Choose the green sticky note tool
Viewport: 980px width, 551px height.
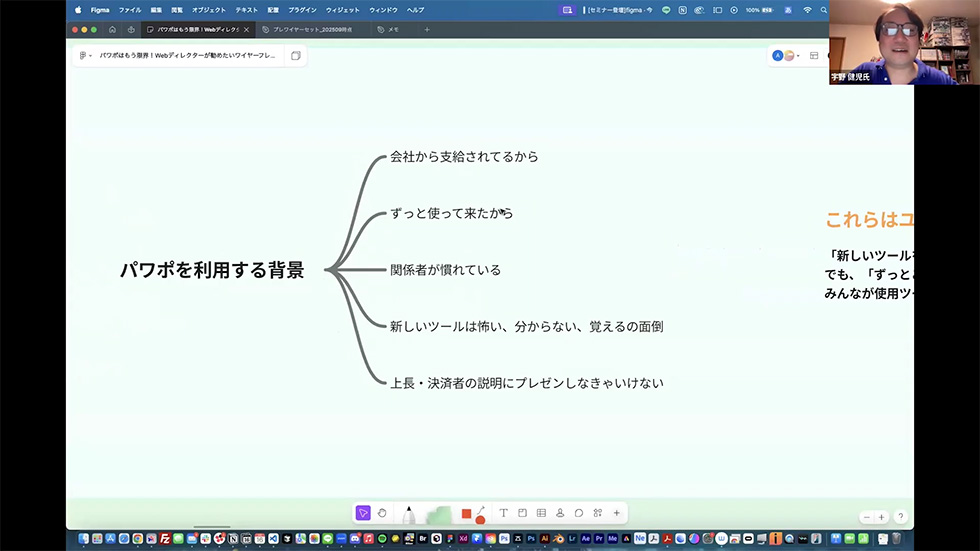tap(439, 515)
